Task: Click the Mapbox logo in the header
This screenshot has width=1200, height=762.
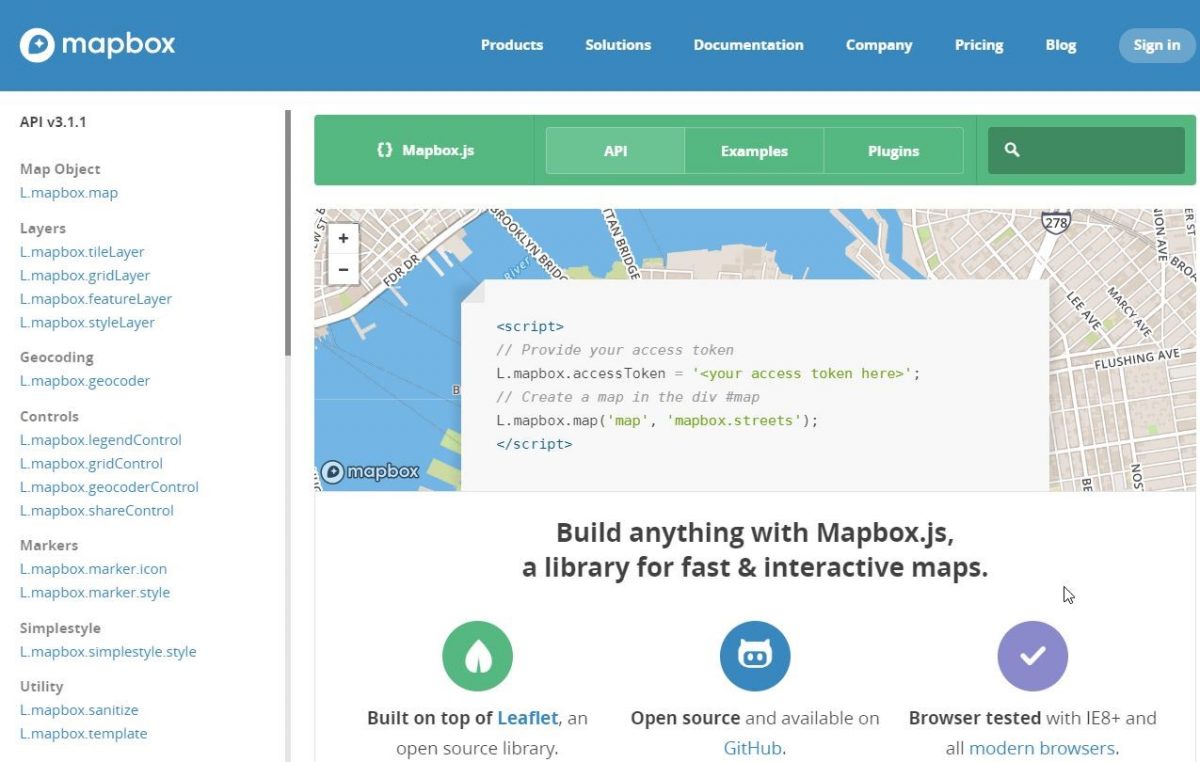Action: [x=96, y=44]
